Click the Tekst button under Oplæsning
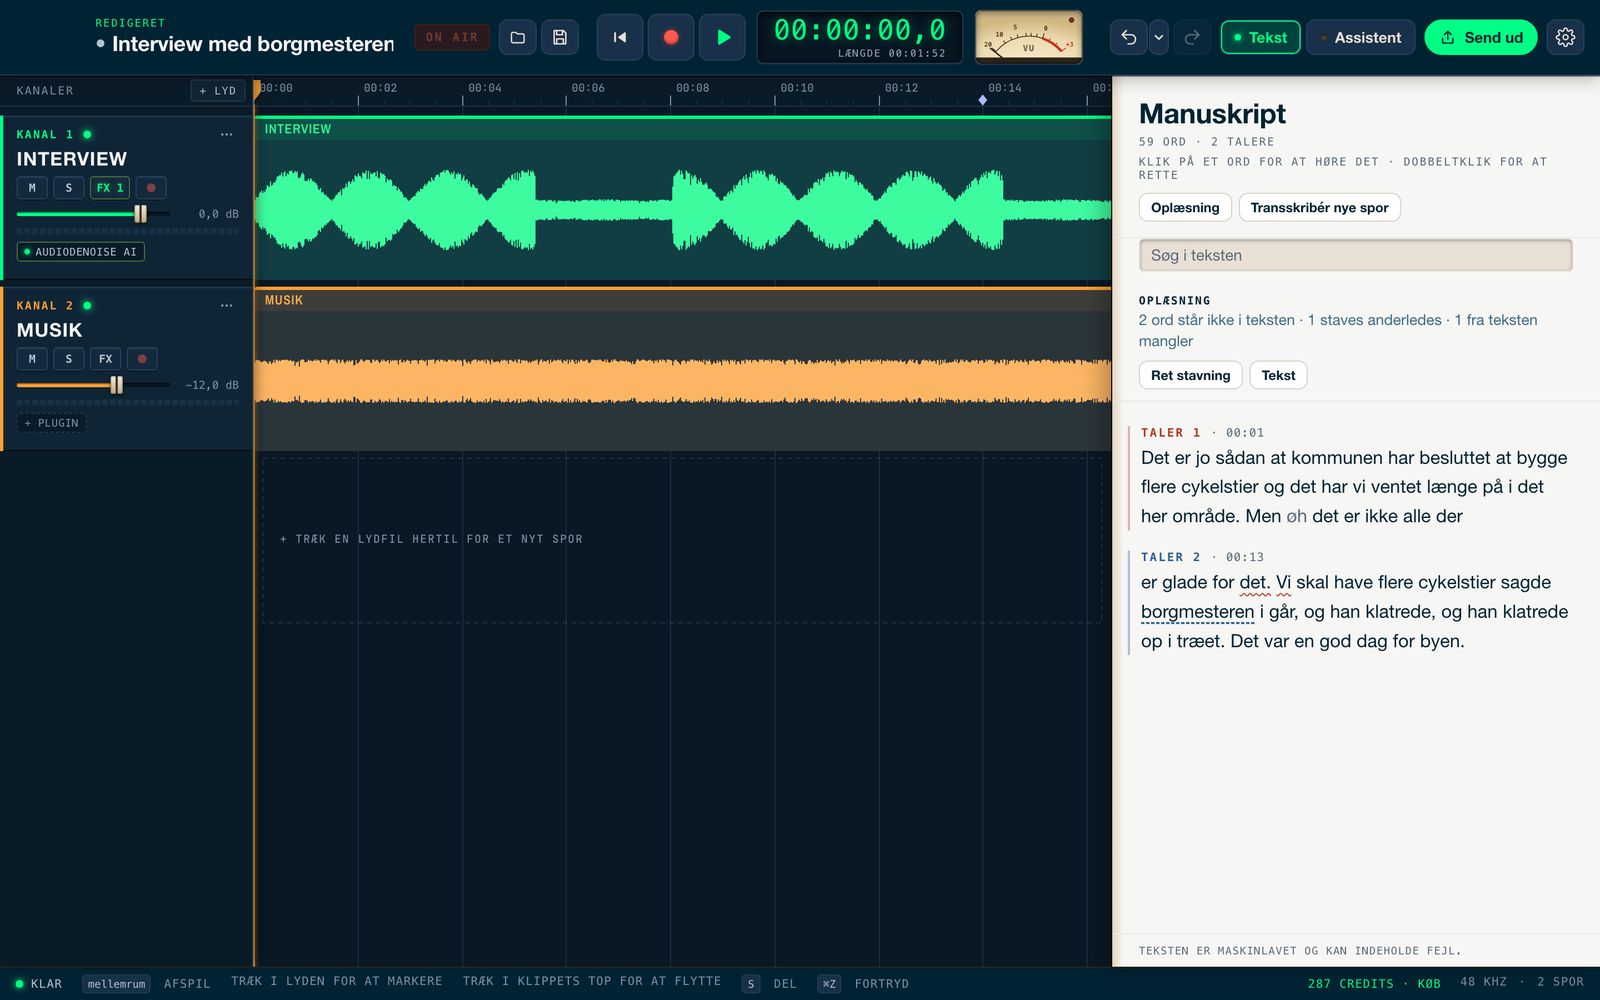This screenshot has height=1000, width=1600. [1278, 375]
